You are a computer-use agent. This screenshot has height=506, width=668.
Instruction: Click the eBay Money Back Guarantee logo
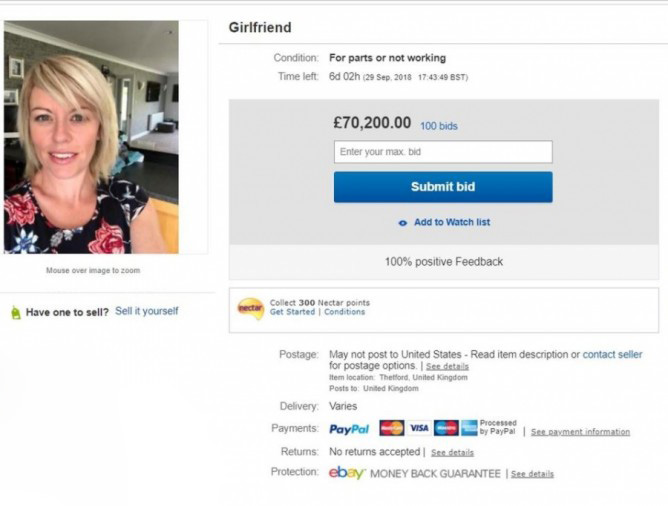pyautogui.click(x=348, y=473)
